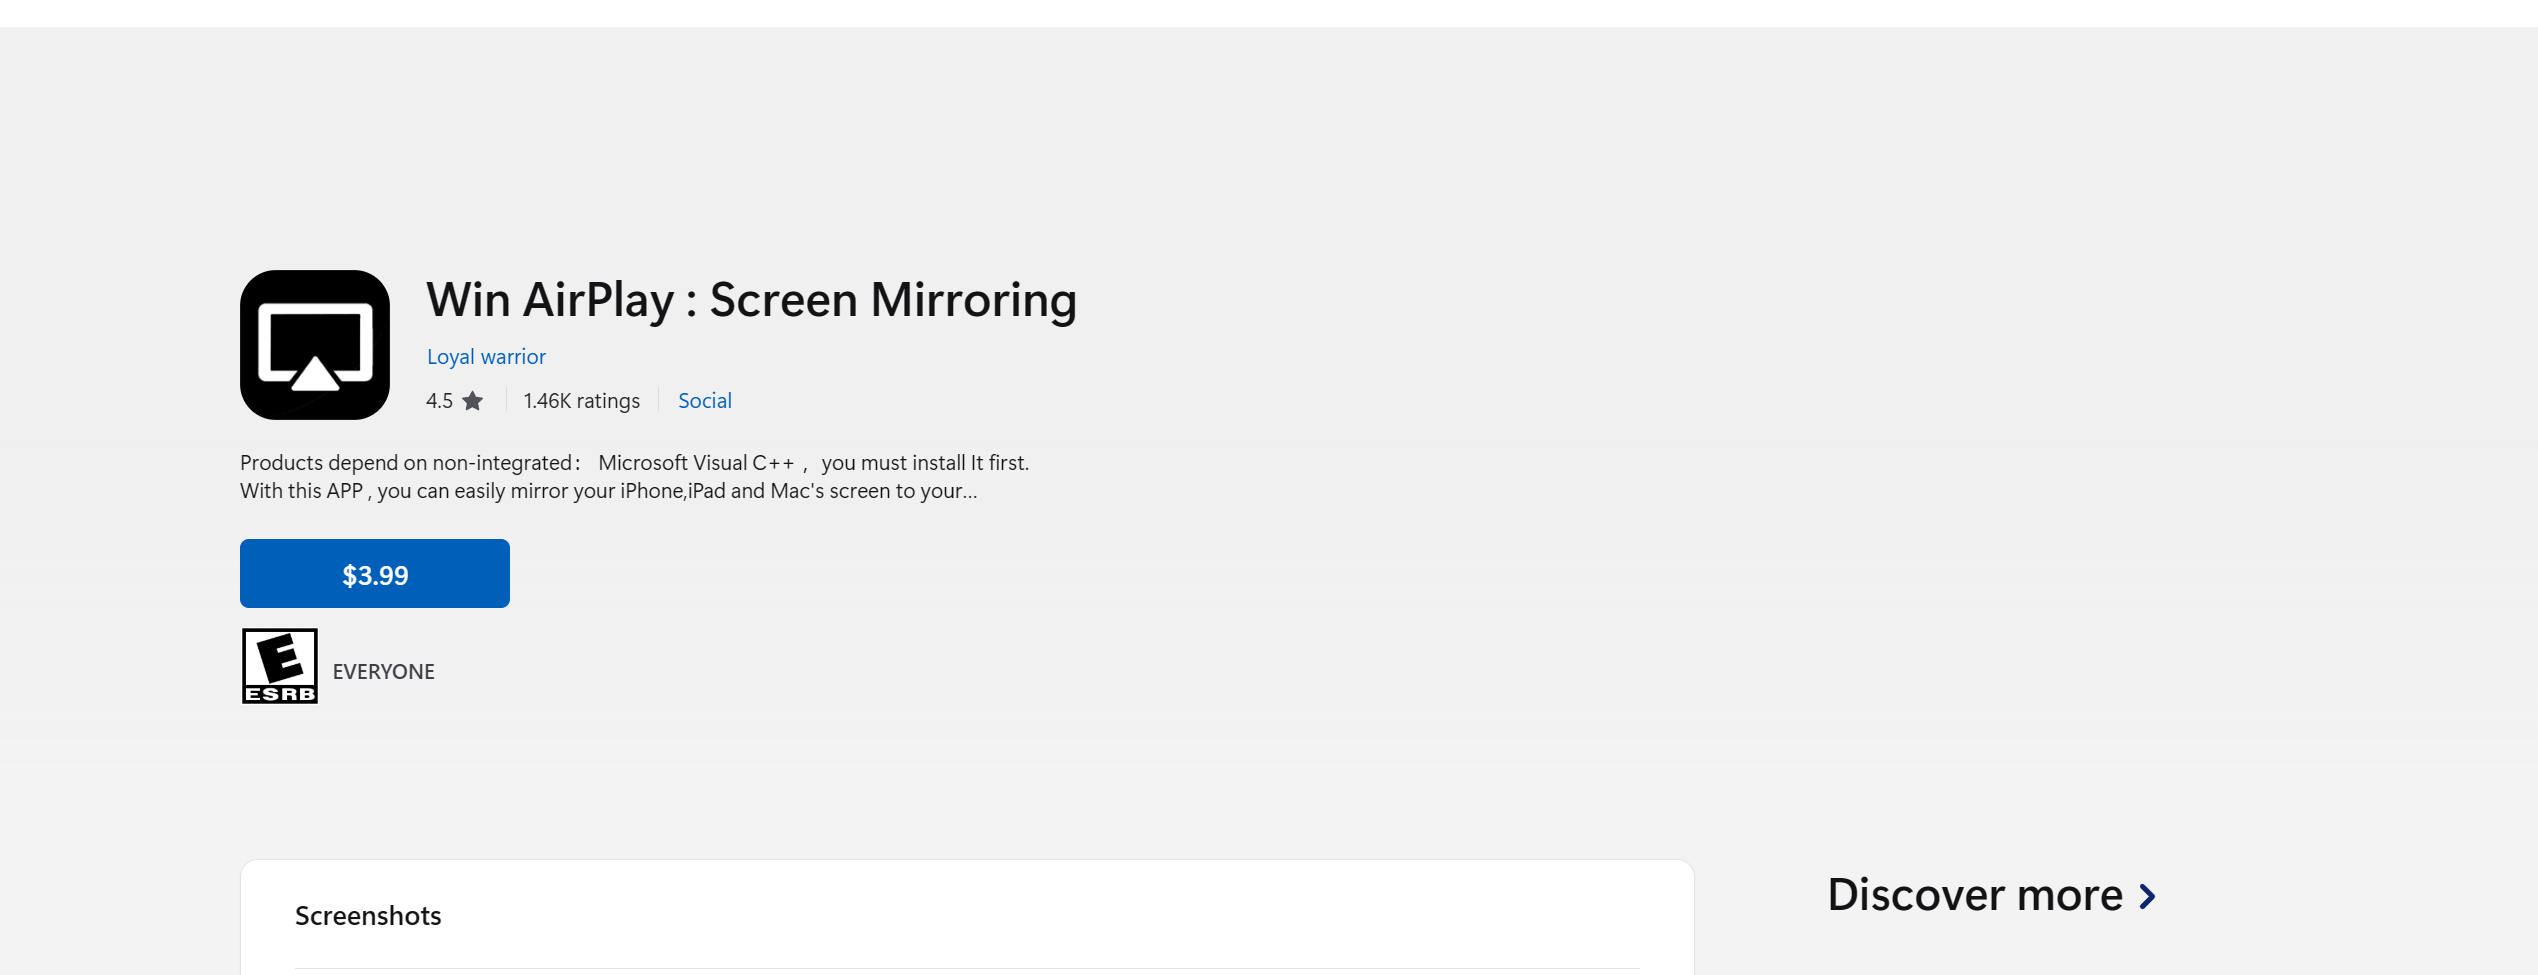Screen dimensions: 2538x975
Task: Open the Loyal warrior publisher page
Action: [486, 357]
